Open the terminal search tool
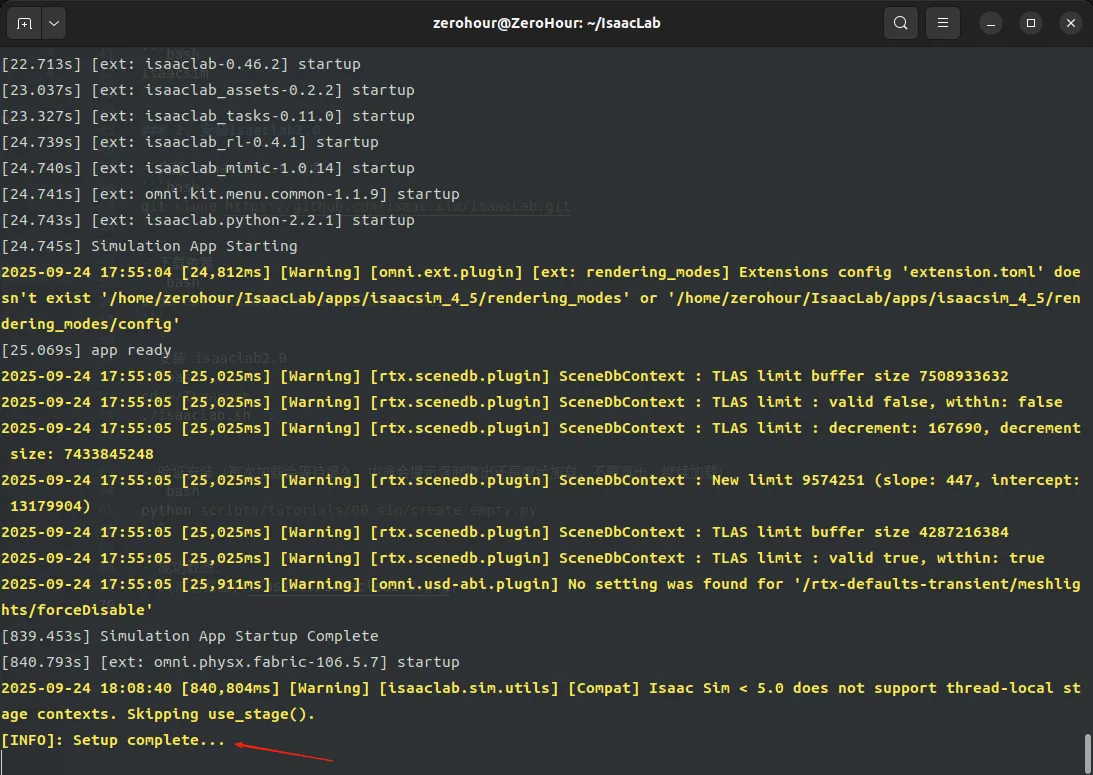This screenshot has width=1093, height=775. click(x=901, y=23)
